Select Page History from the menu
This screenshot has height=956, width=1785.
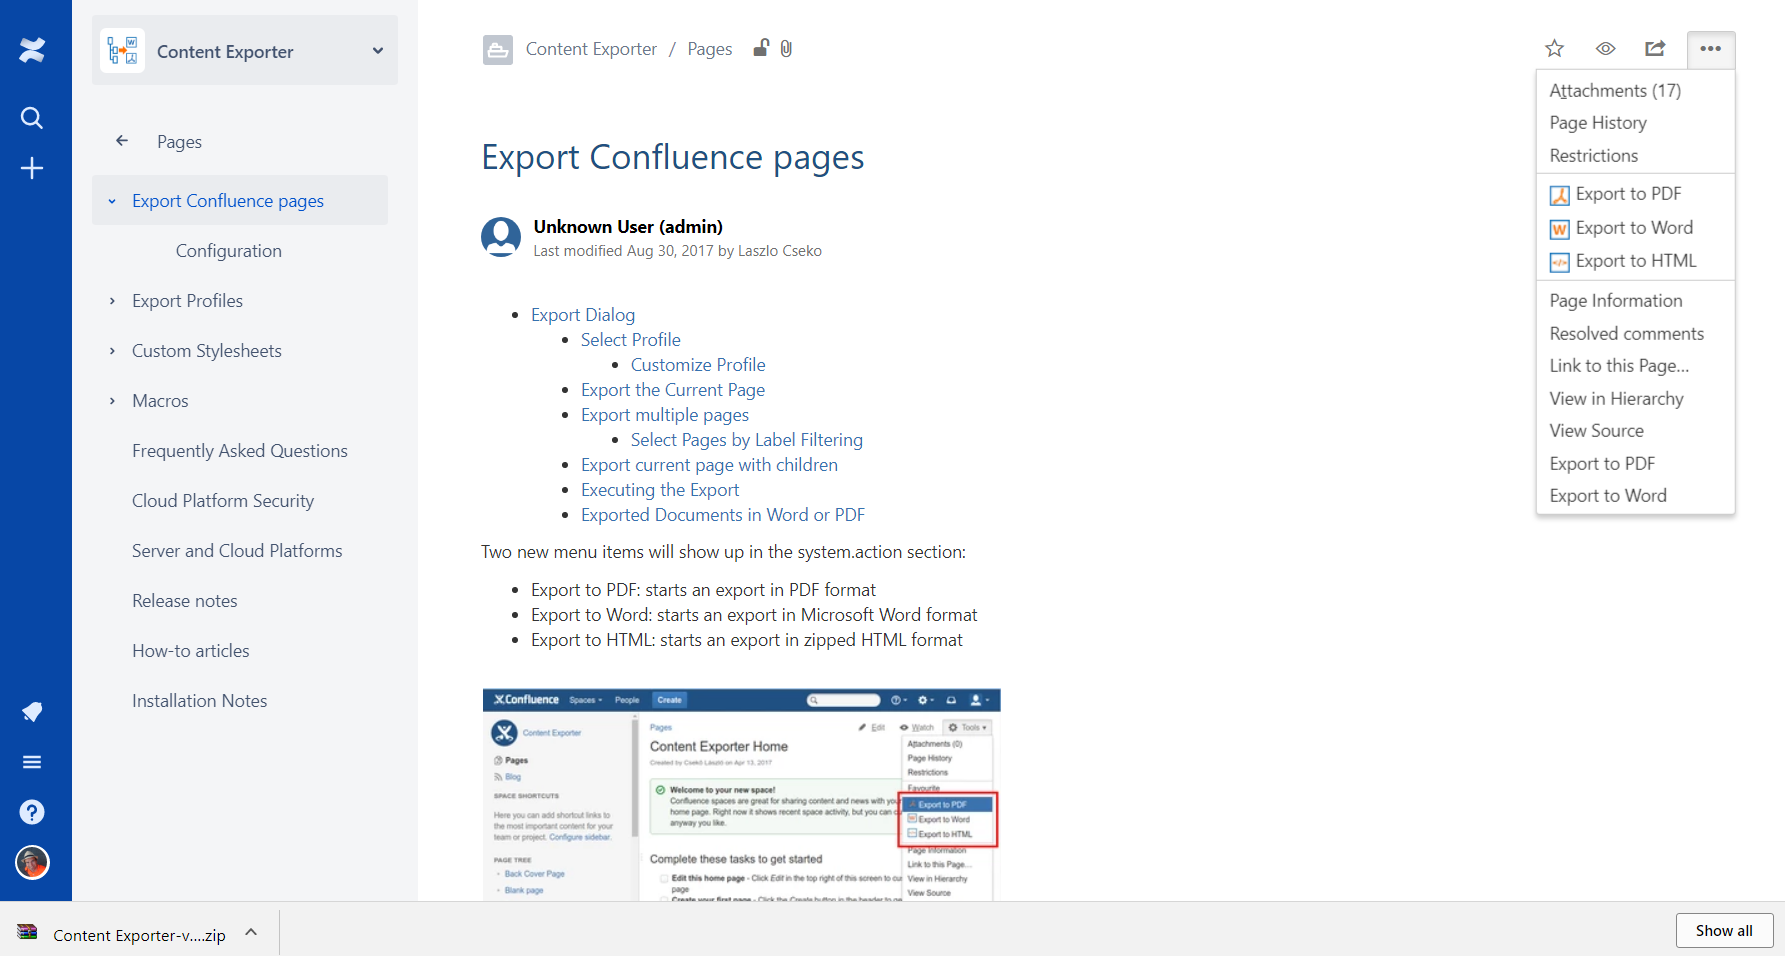(x=1597, y=122)
